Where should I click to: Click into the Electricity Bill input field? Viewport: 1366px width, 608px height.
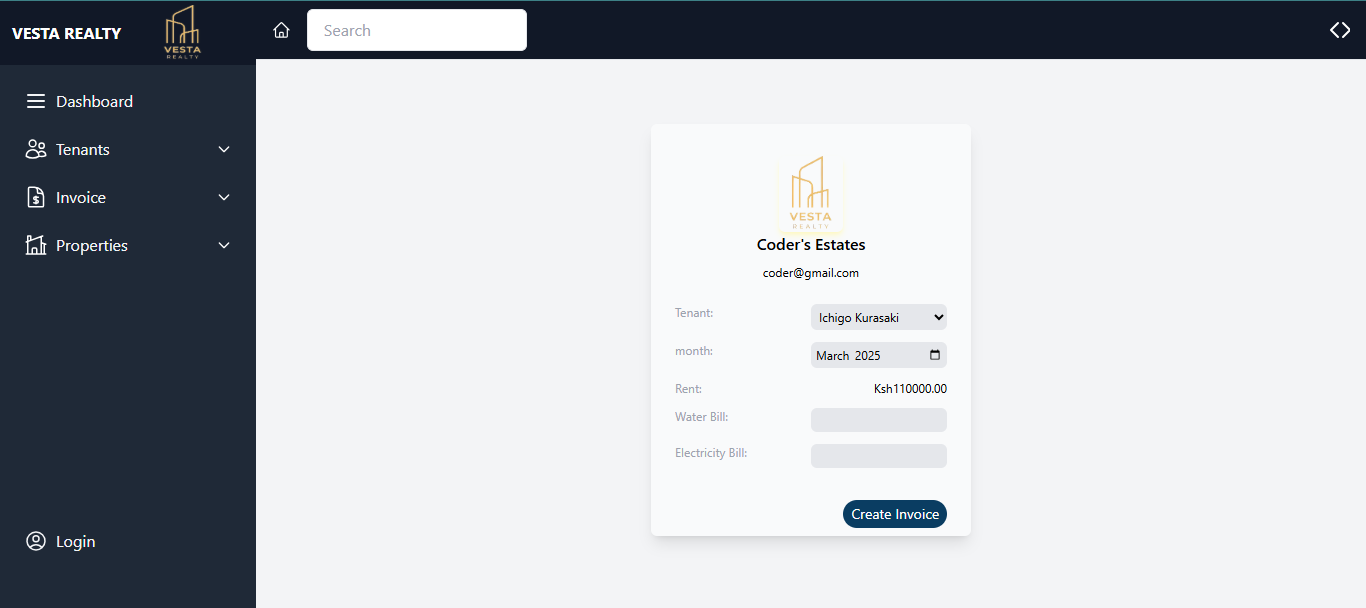878,456
